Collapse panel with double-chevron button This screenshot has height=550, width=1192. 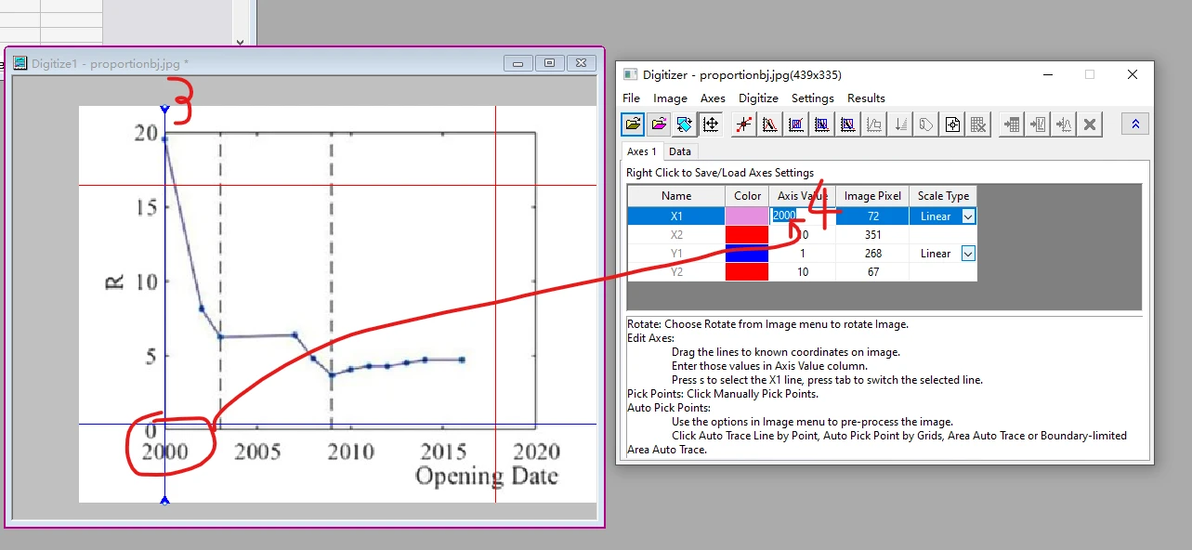[x=1135, y=123]
